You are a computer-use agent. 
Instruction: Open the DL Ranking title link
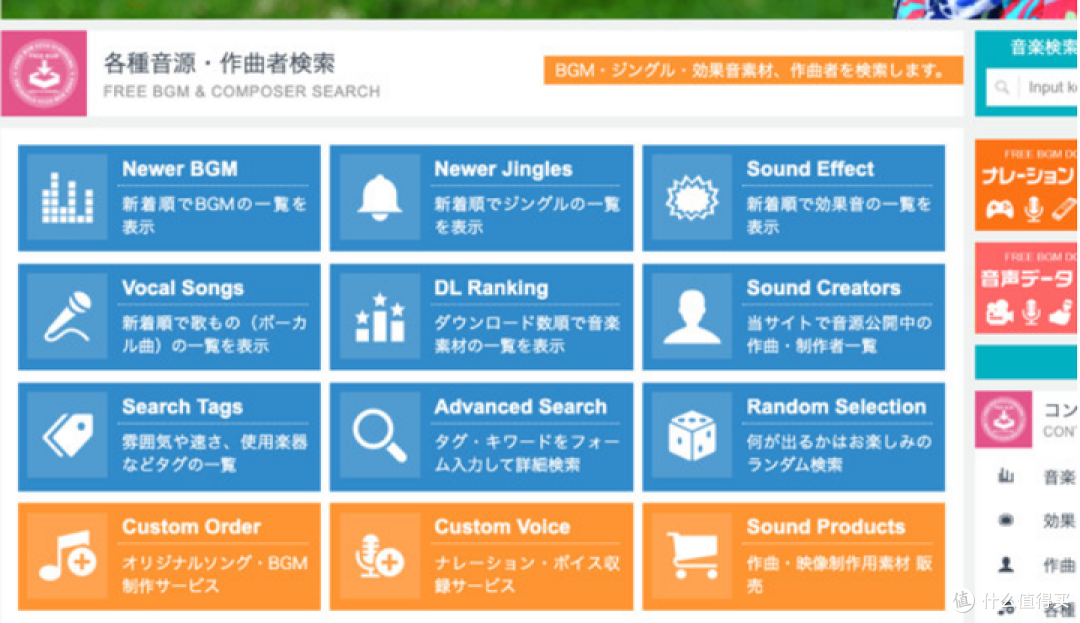click(x=491, y=288)
